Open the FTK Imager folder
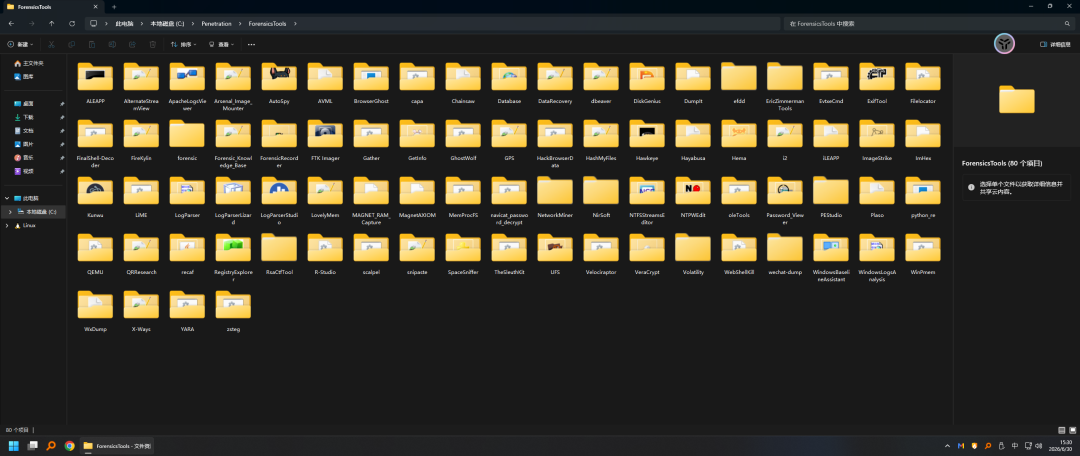Viewport: 1080px width, 456px height. (x=325, y=140)
